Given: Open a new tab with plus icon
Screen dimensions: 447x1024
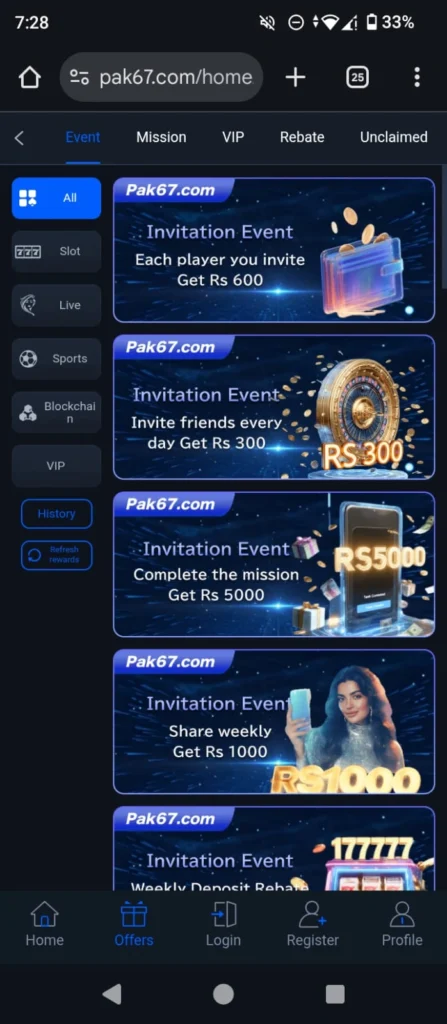Looking at the screenshot, I should (295, 78).
